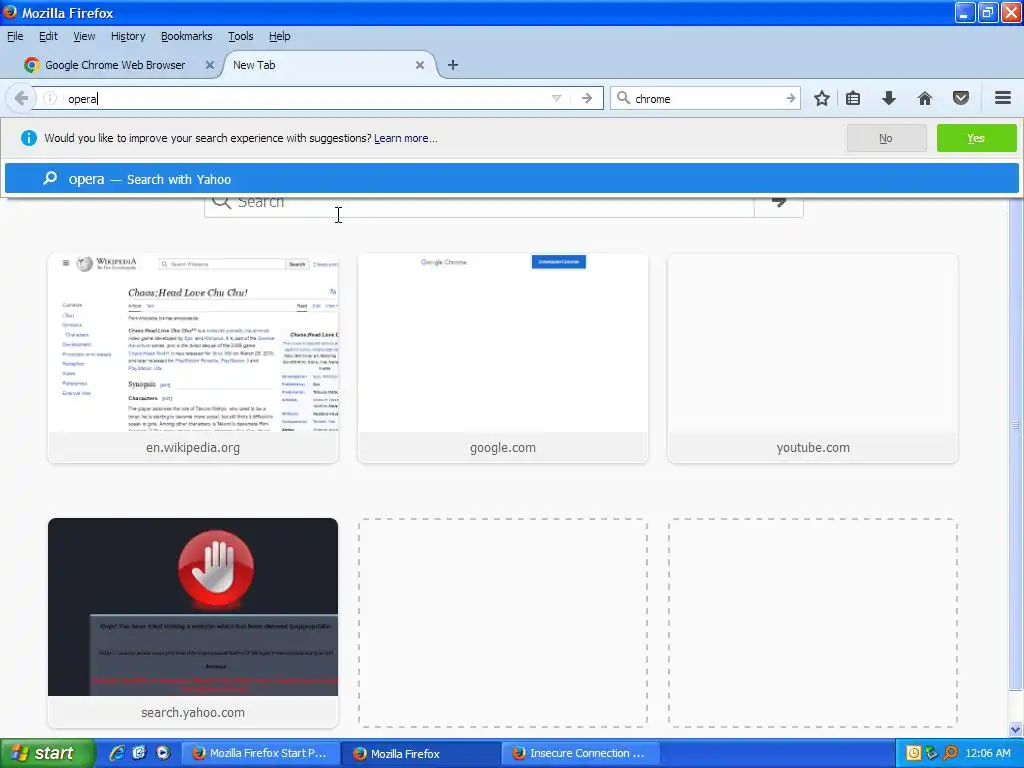Open the Help menu

tap(280, 36)
